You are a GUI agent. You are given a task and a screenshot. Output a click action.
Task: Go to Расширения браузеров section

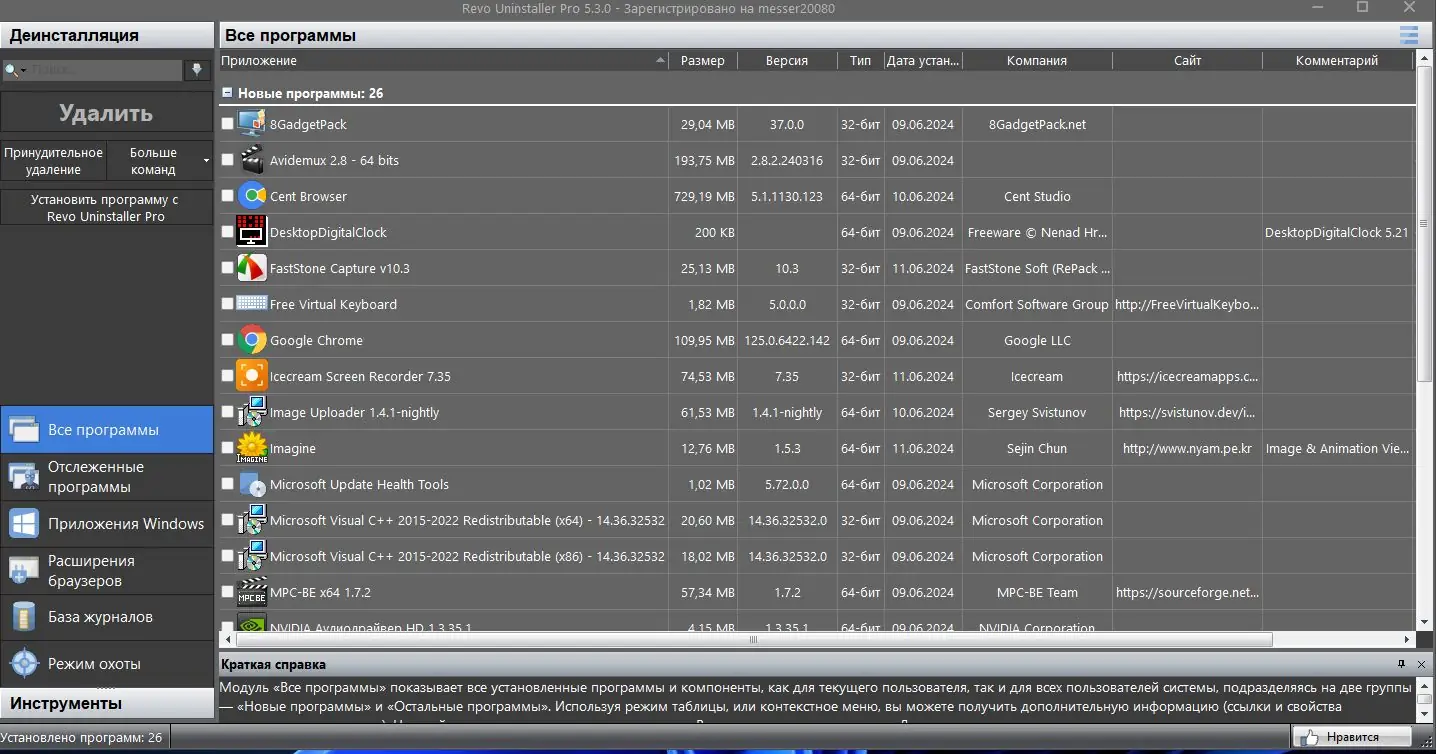coord(107,570)
